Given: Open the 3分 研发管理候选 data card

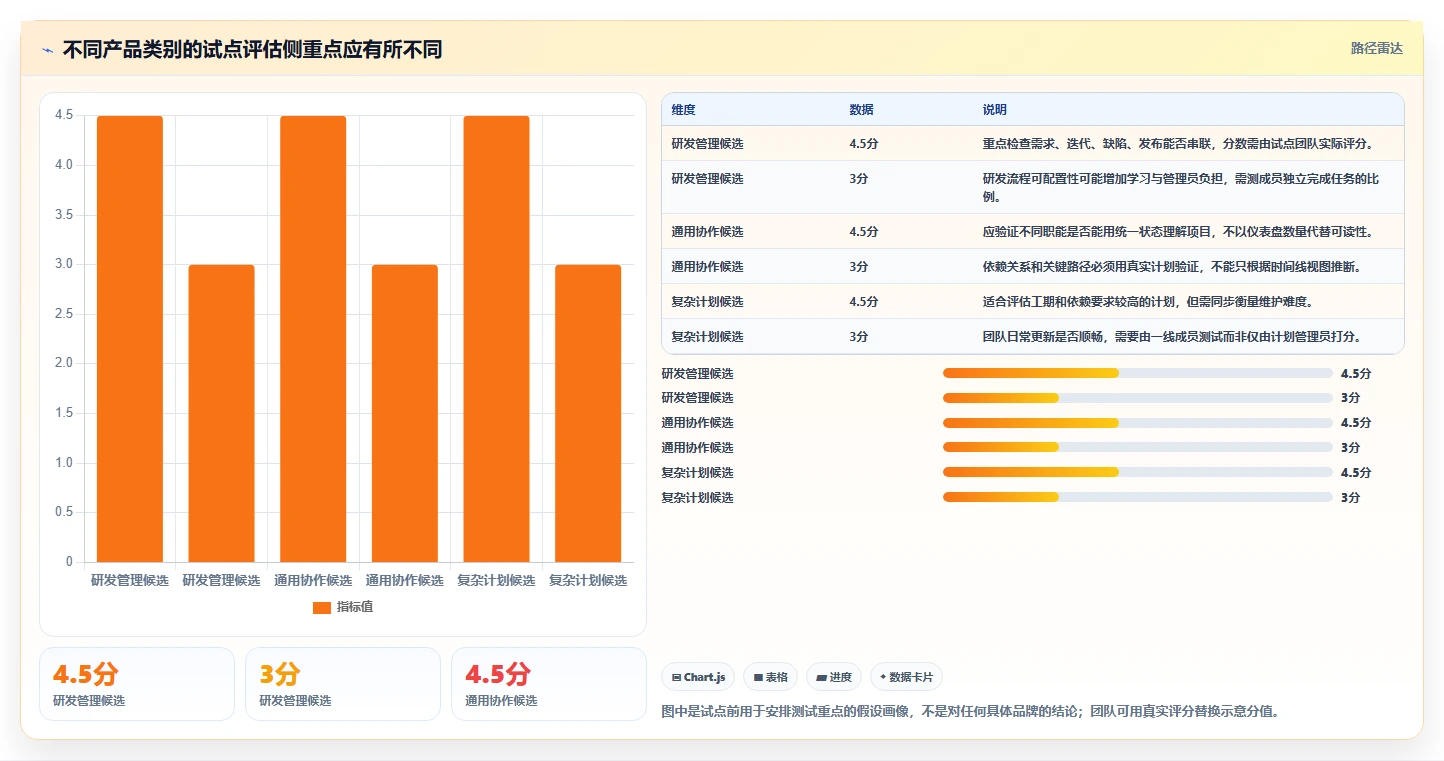Looking at the screenshot, I should point(343,684).
